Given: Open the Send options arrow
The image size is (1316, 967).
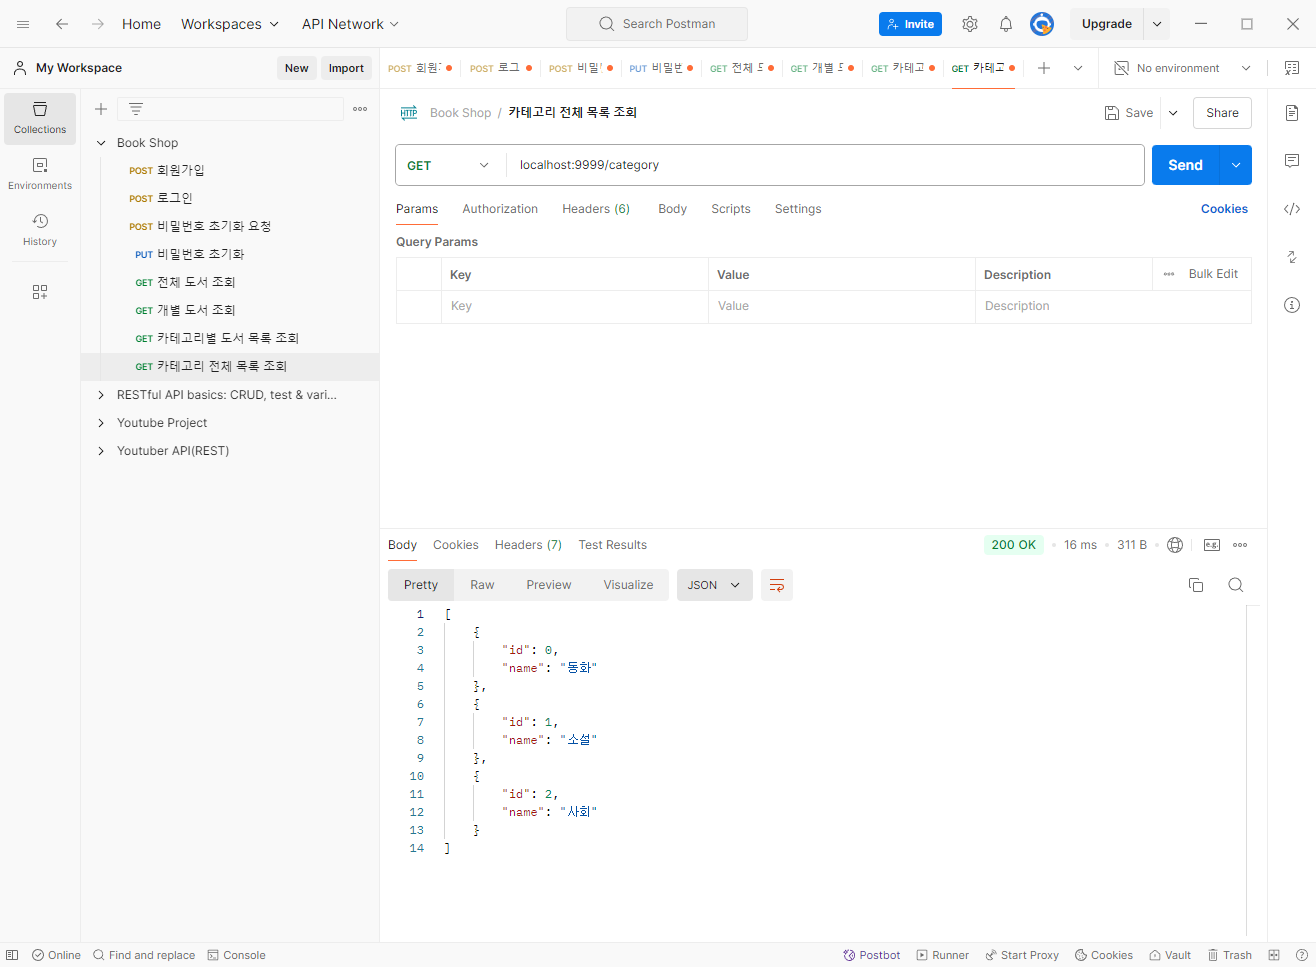Looking at the screenshot, I should 1236,165.
